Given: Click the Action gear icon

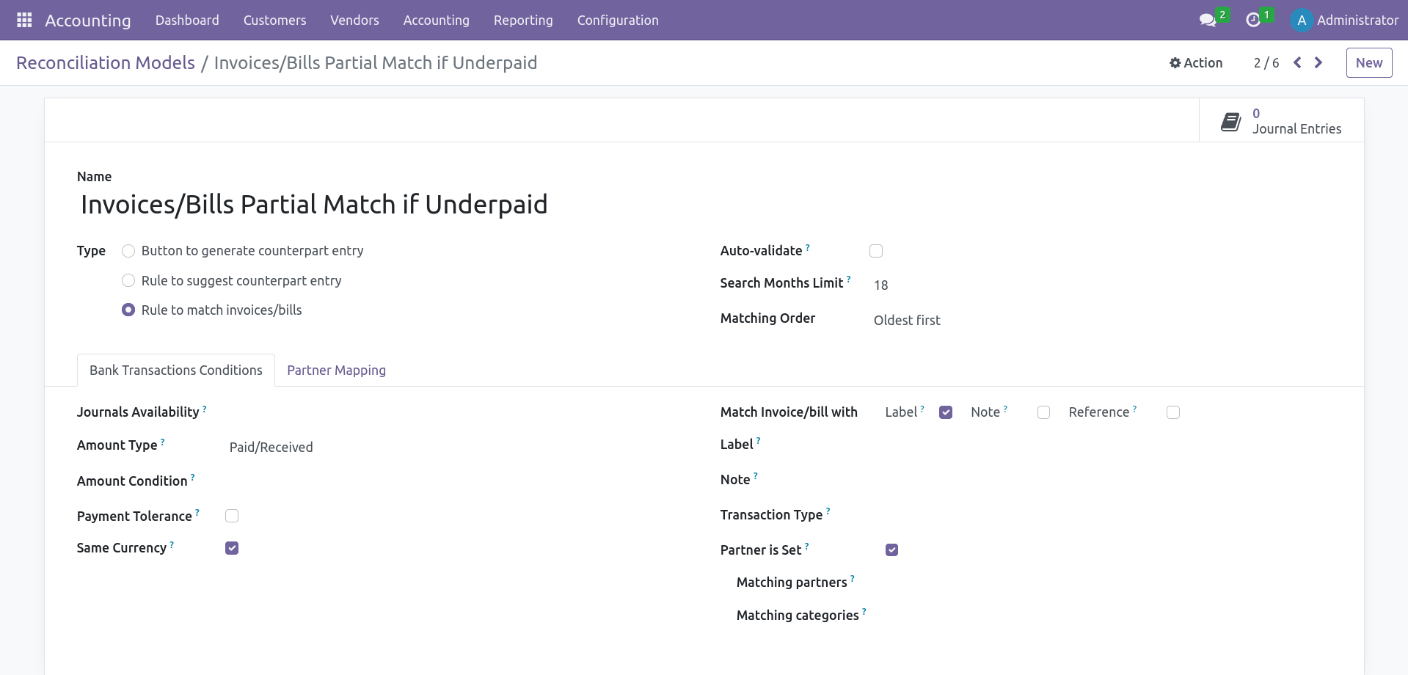Looking at the screenshot, I should (x=1175, y=63).
